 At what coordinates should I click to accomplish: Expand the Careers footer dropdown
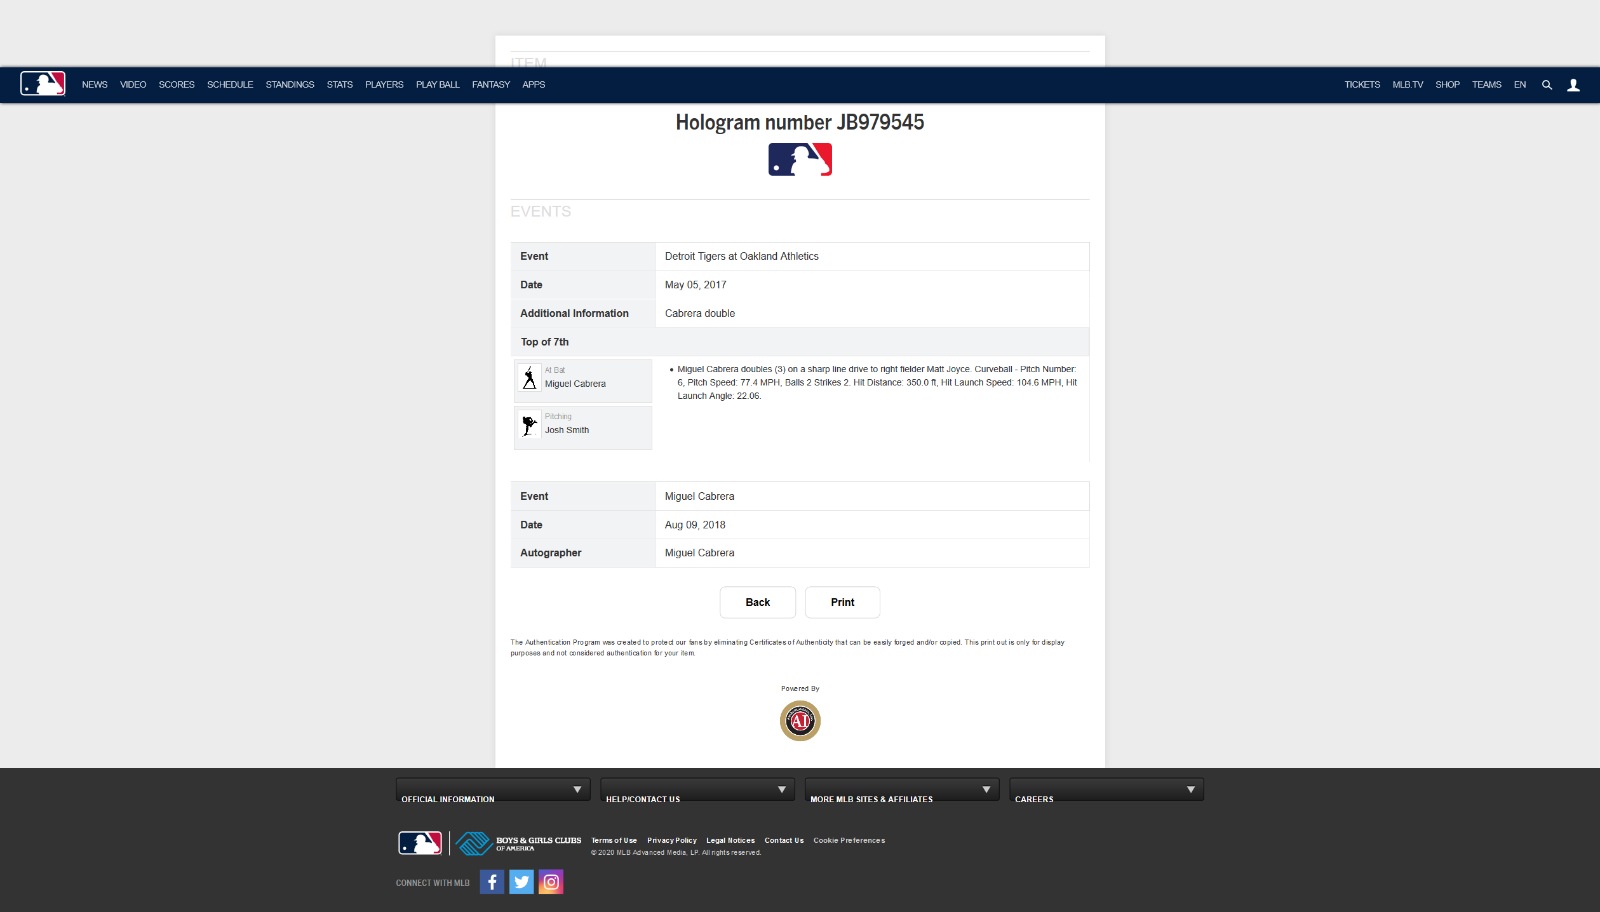pos(1106,790)
